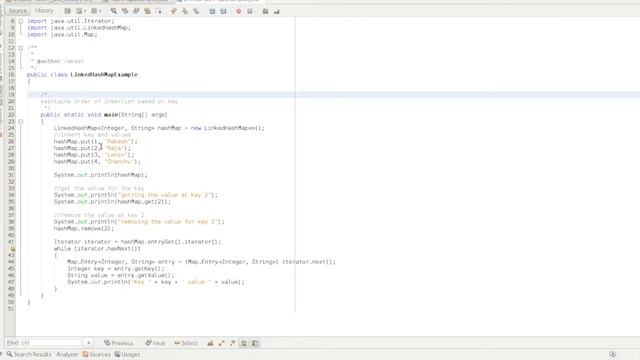Image resolution: width=640 pixels, height=360 pixels.
Task: Collapse the Javadoc fold at line 12
Action: 20,48
